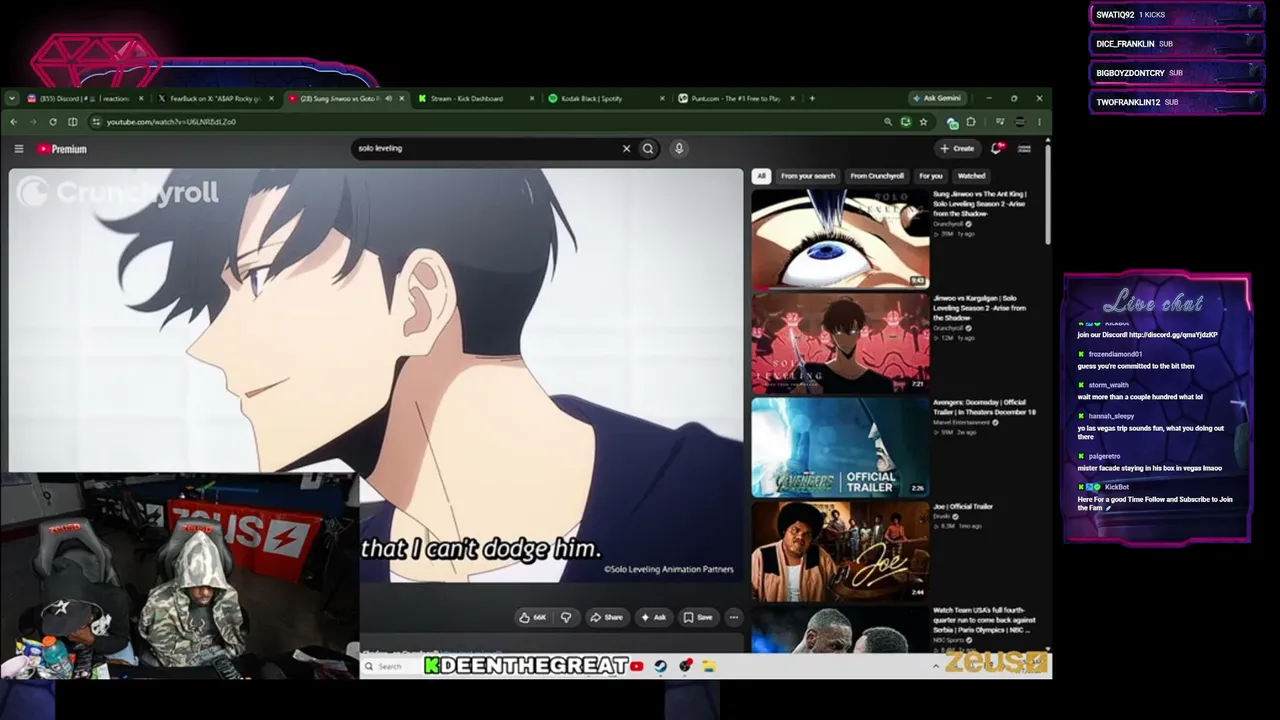This screenshot has width=1280, height=720.
Task: Go to YouTube Premium home logo
Action: [63, 149]
